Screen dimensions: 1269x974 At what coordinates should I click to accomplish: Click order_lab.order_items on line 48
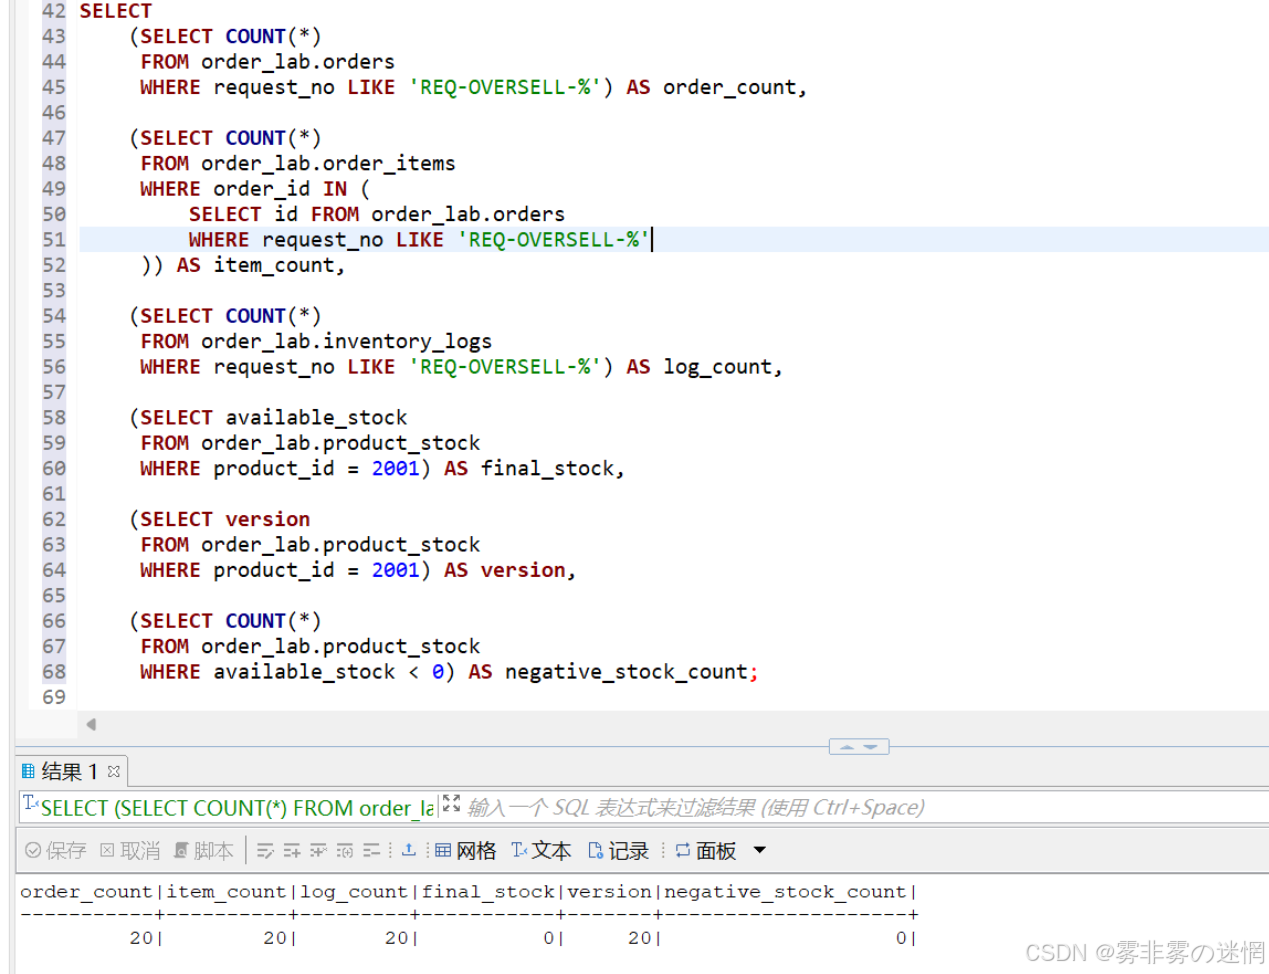coord(328,163)
